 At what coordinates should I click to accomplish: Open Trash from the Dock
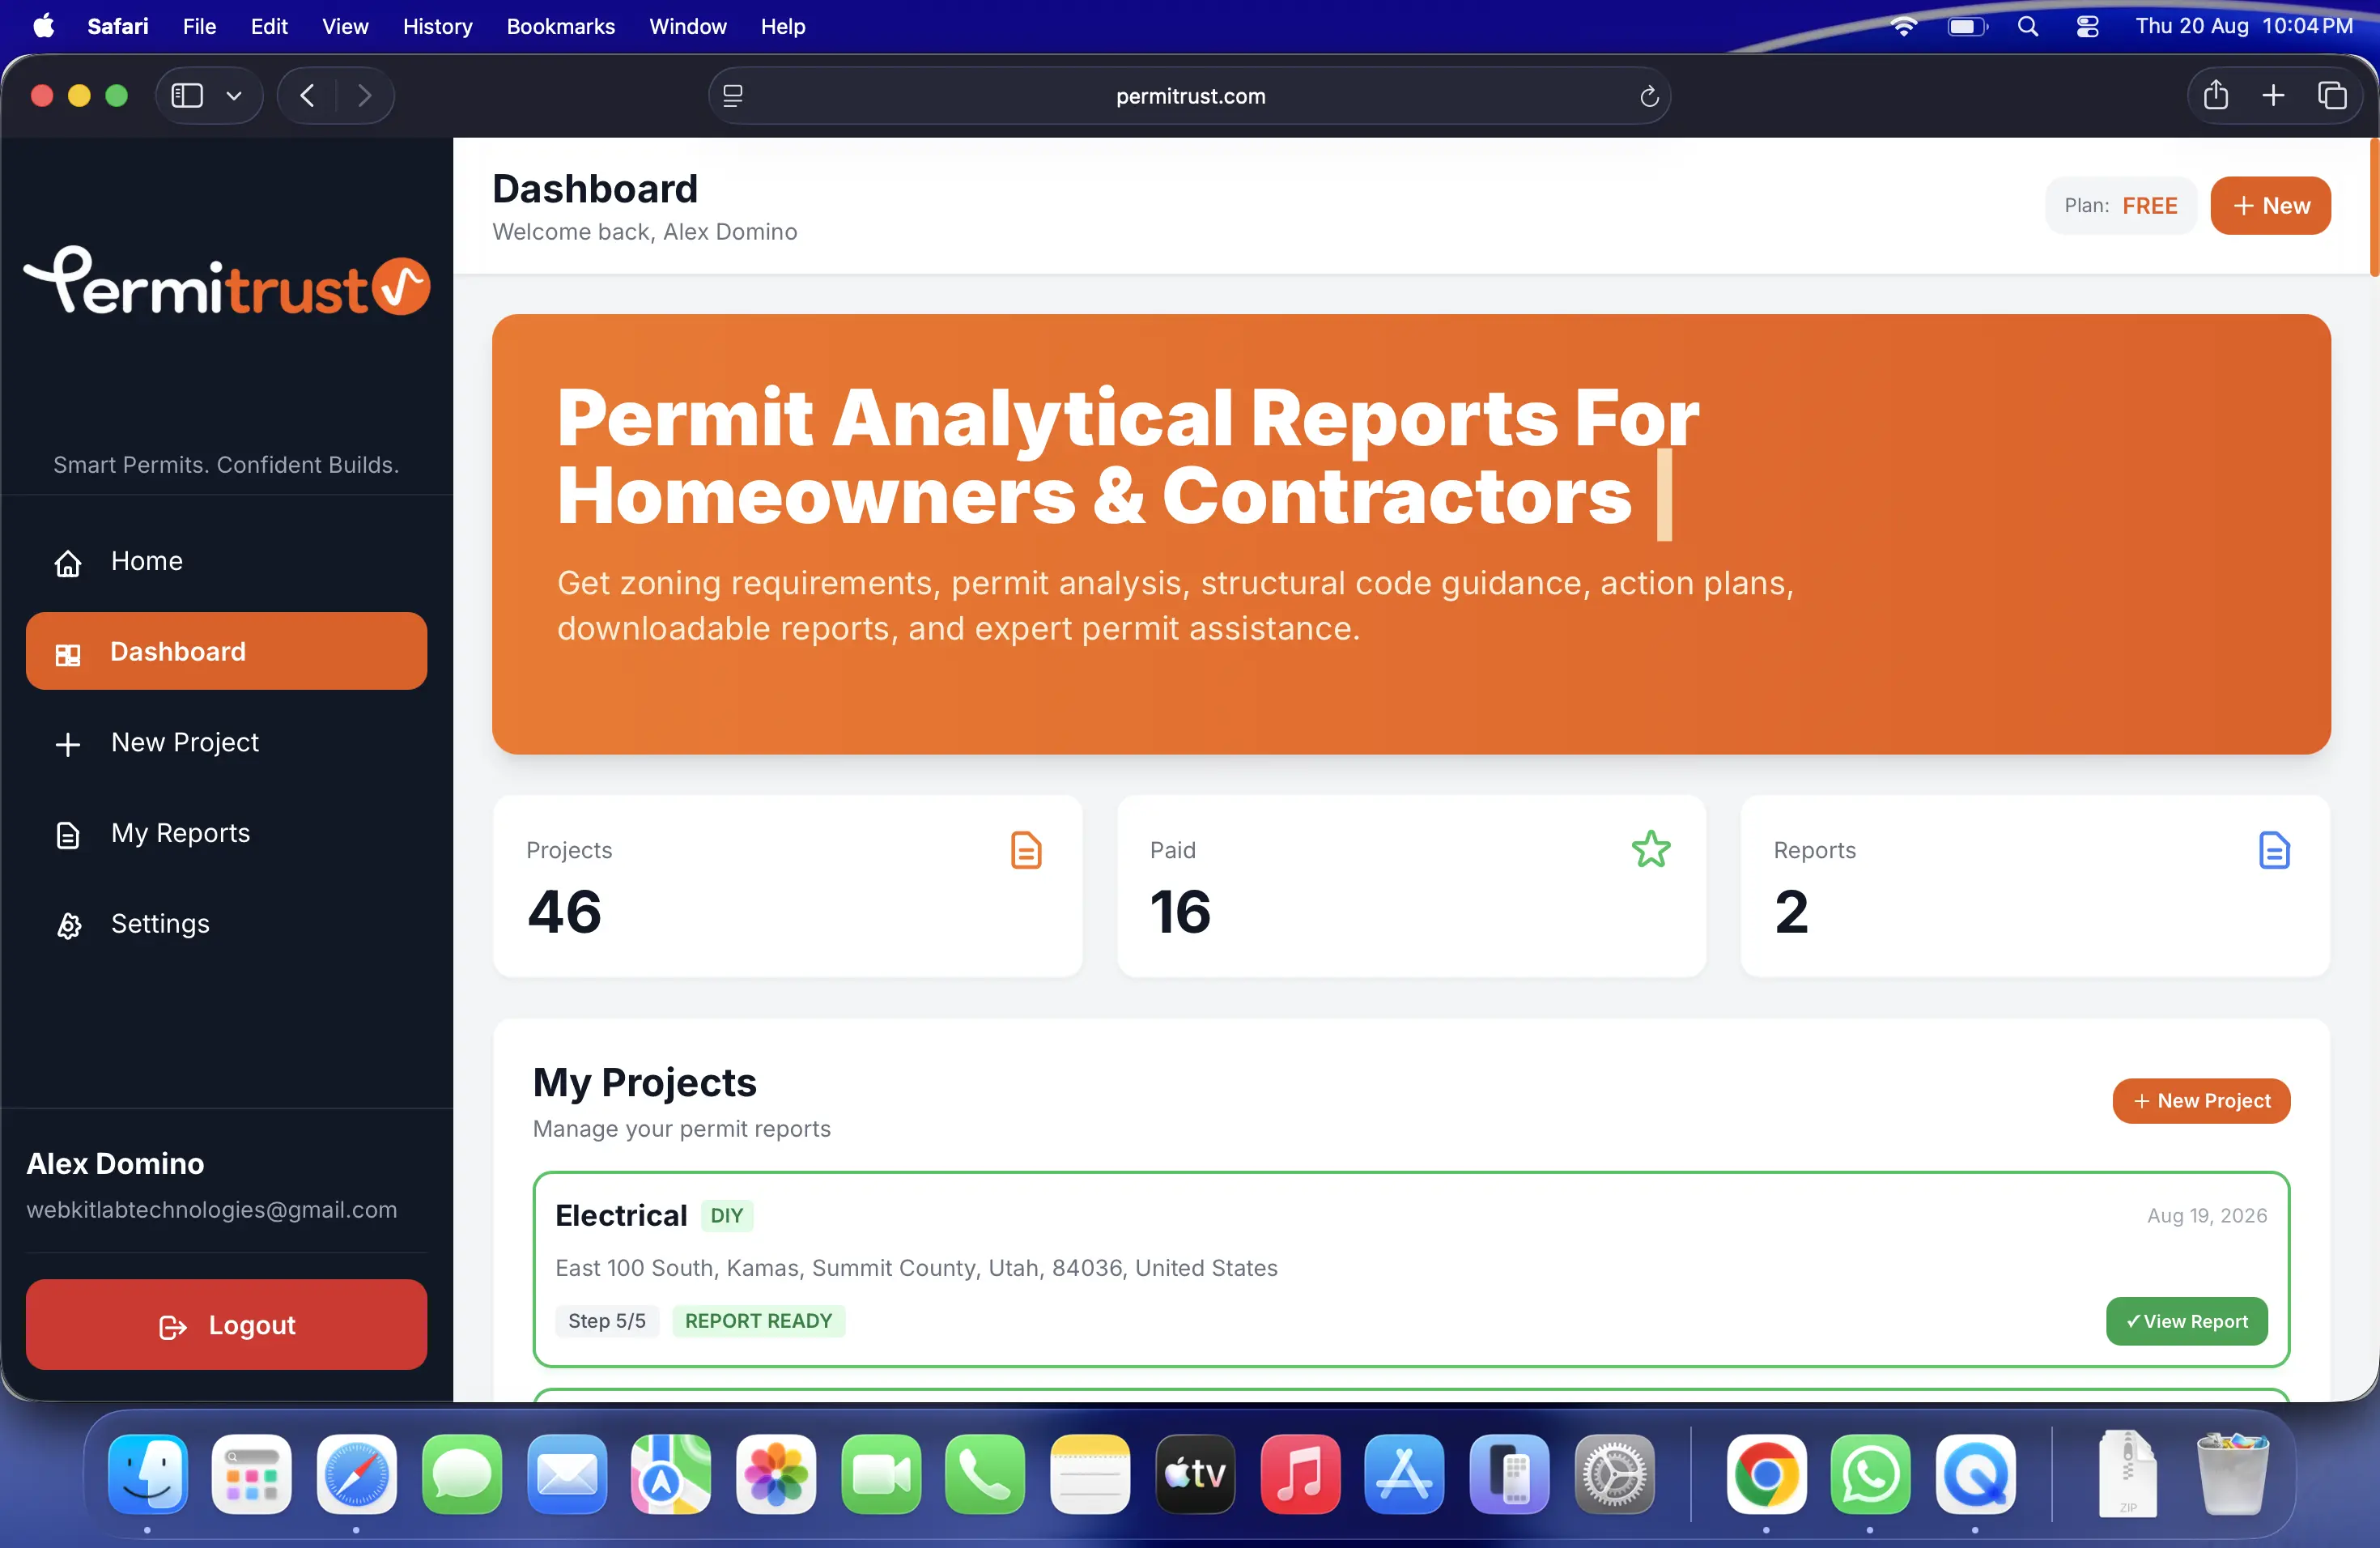2232,1474
